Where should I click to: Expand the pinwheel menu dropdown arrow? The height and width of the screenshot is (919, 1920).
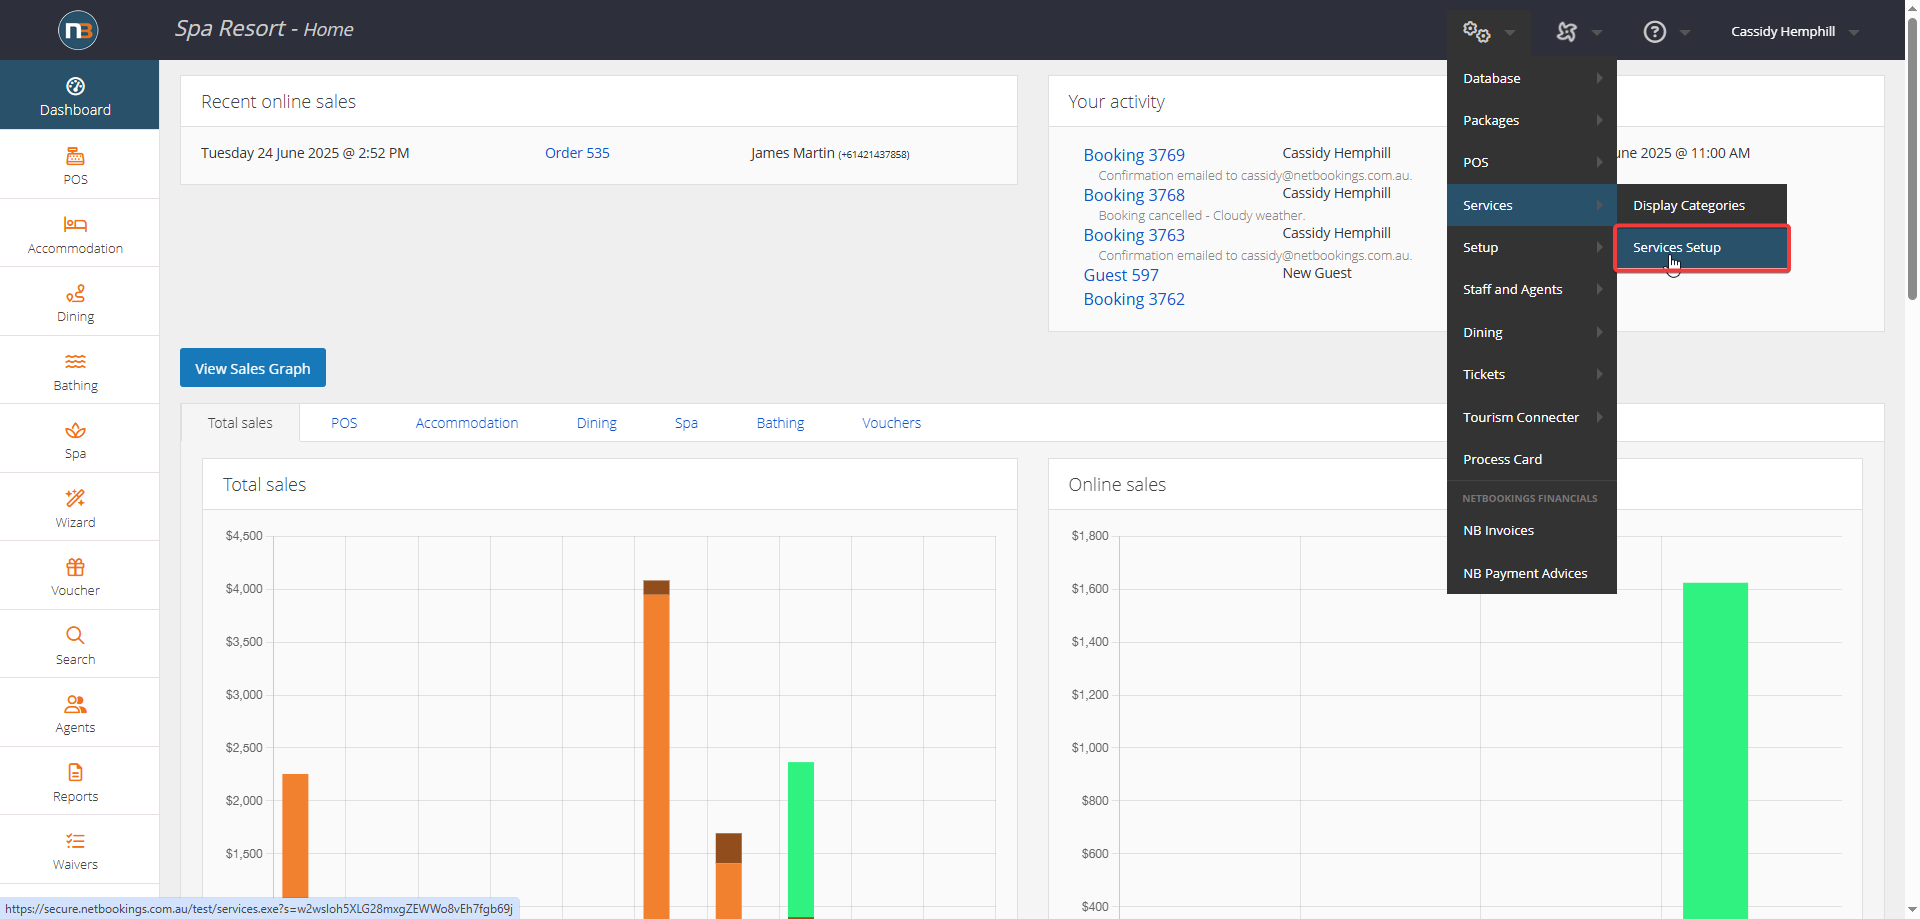(1597, 33)
